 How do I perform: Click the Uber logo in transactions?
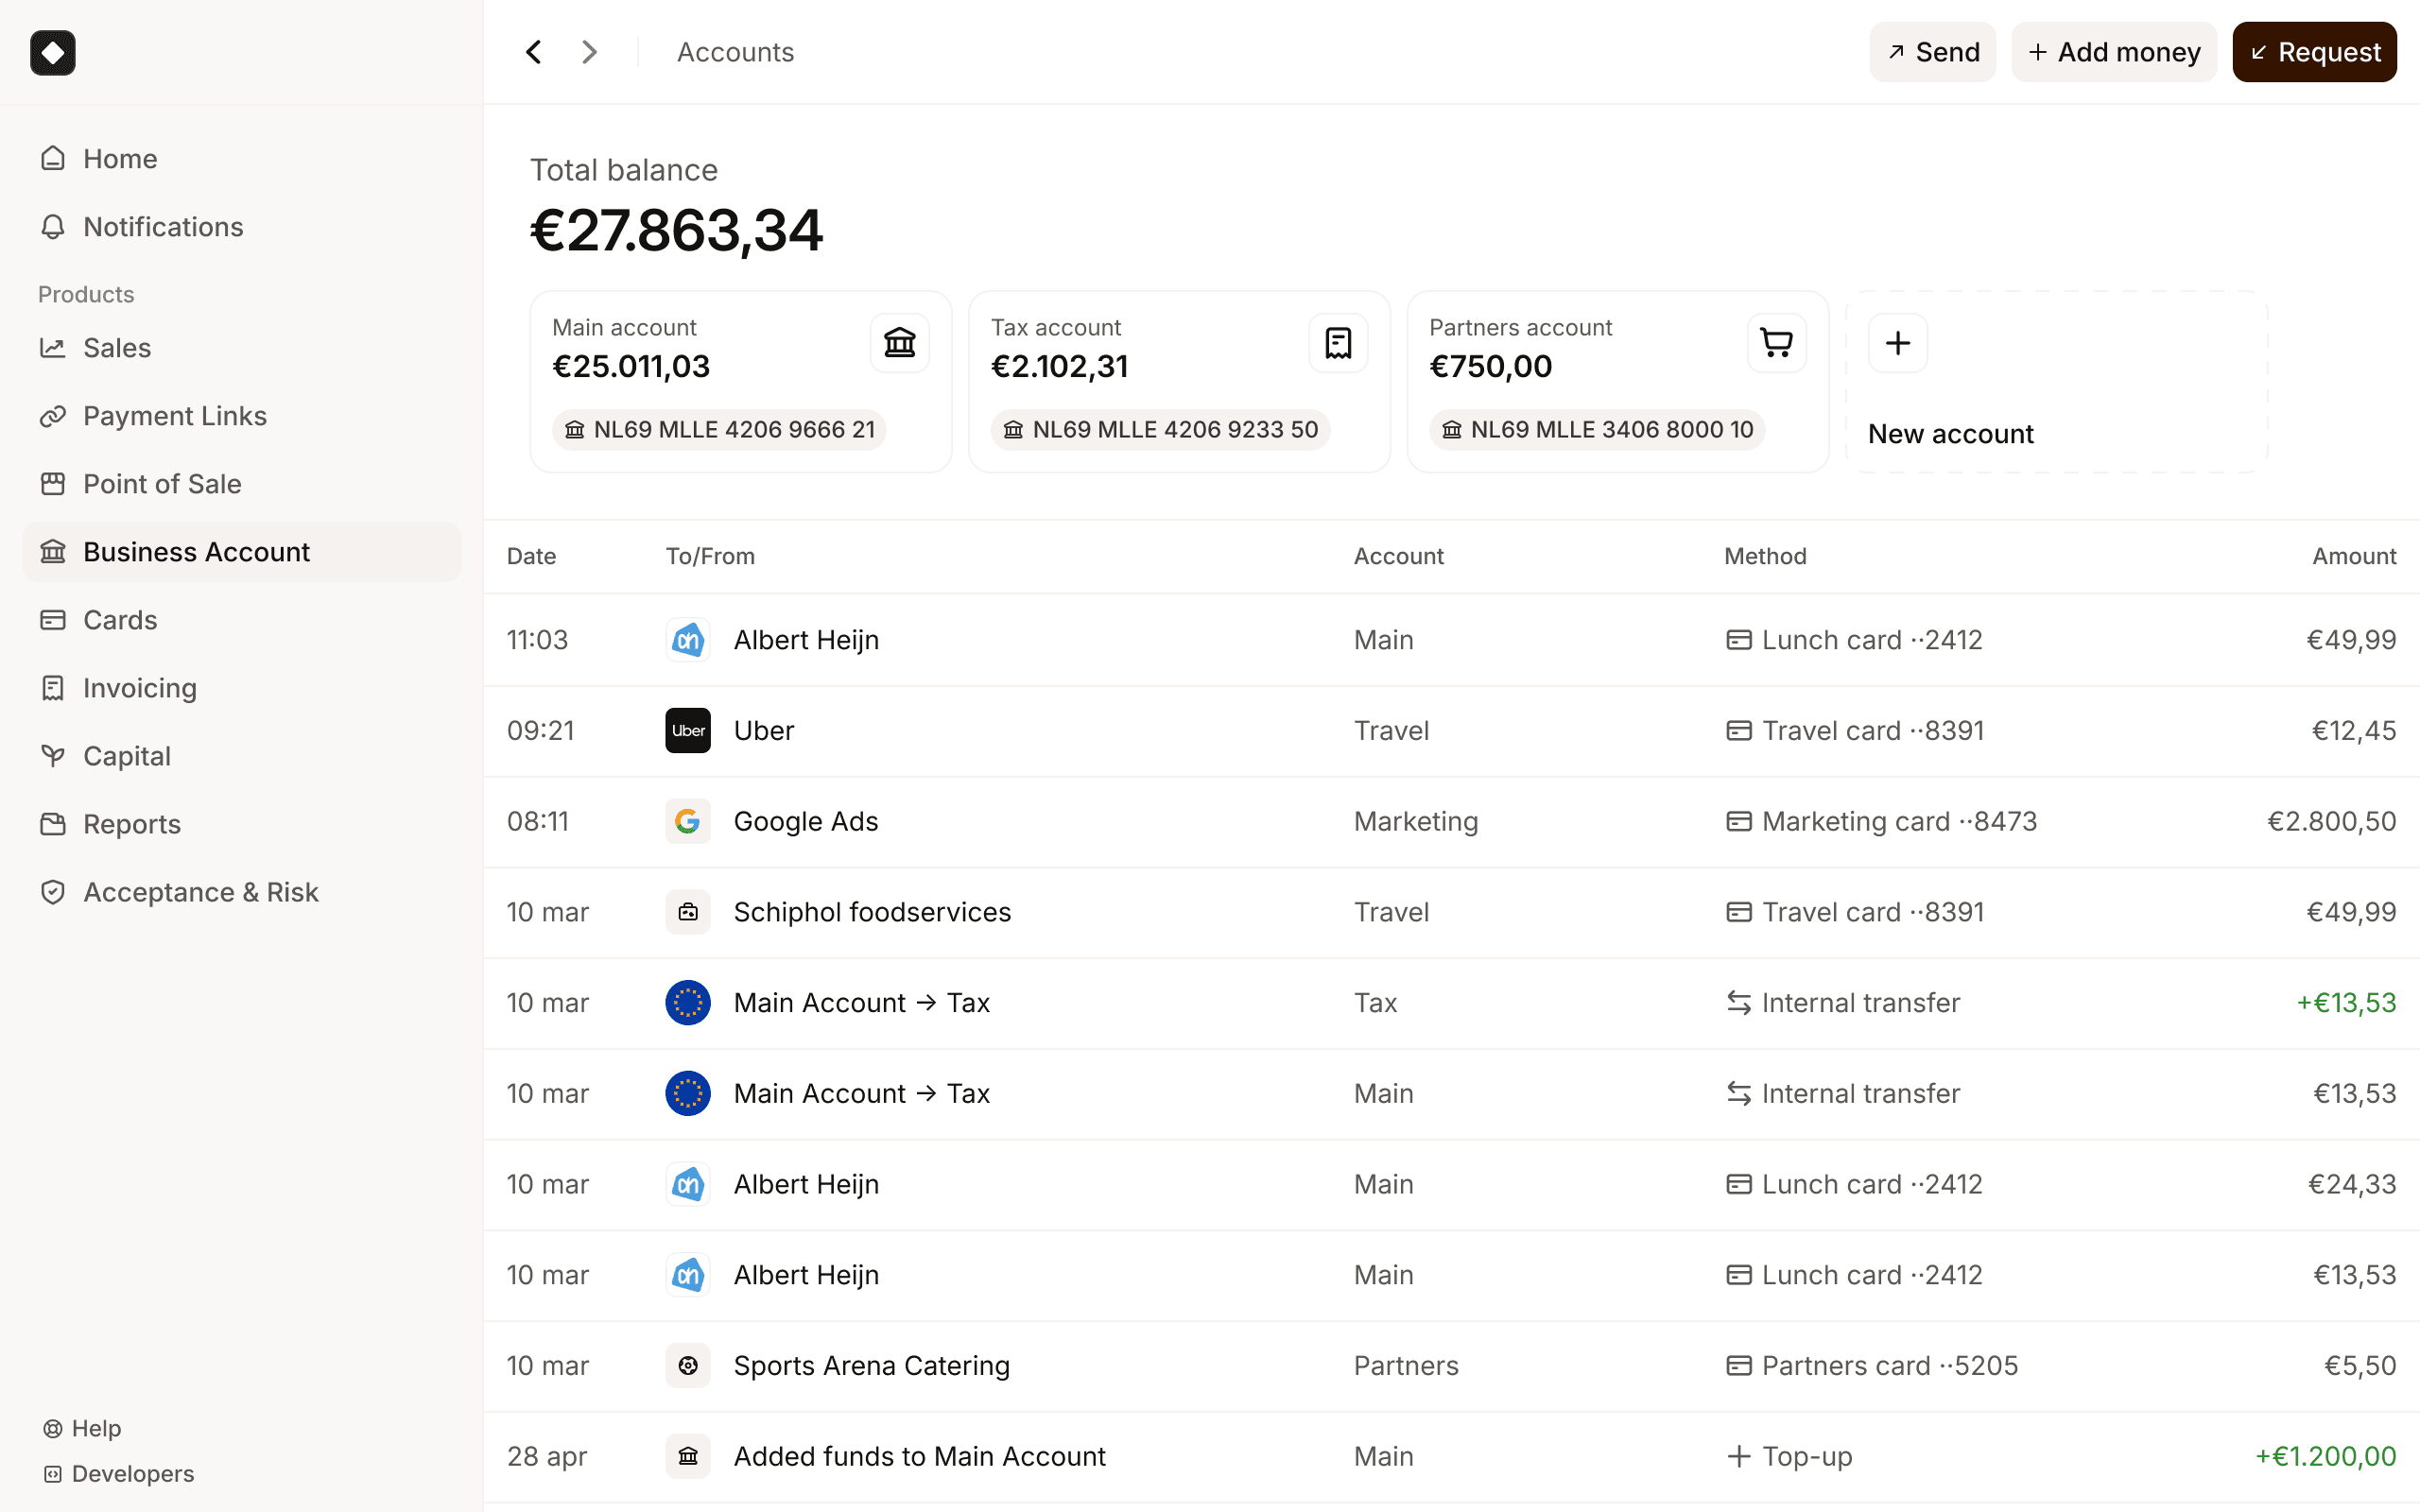click(x=688, y=730)
